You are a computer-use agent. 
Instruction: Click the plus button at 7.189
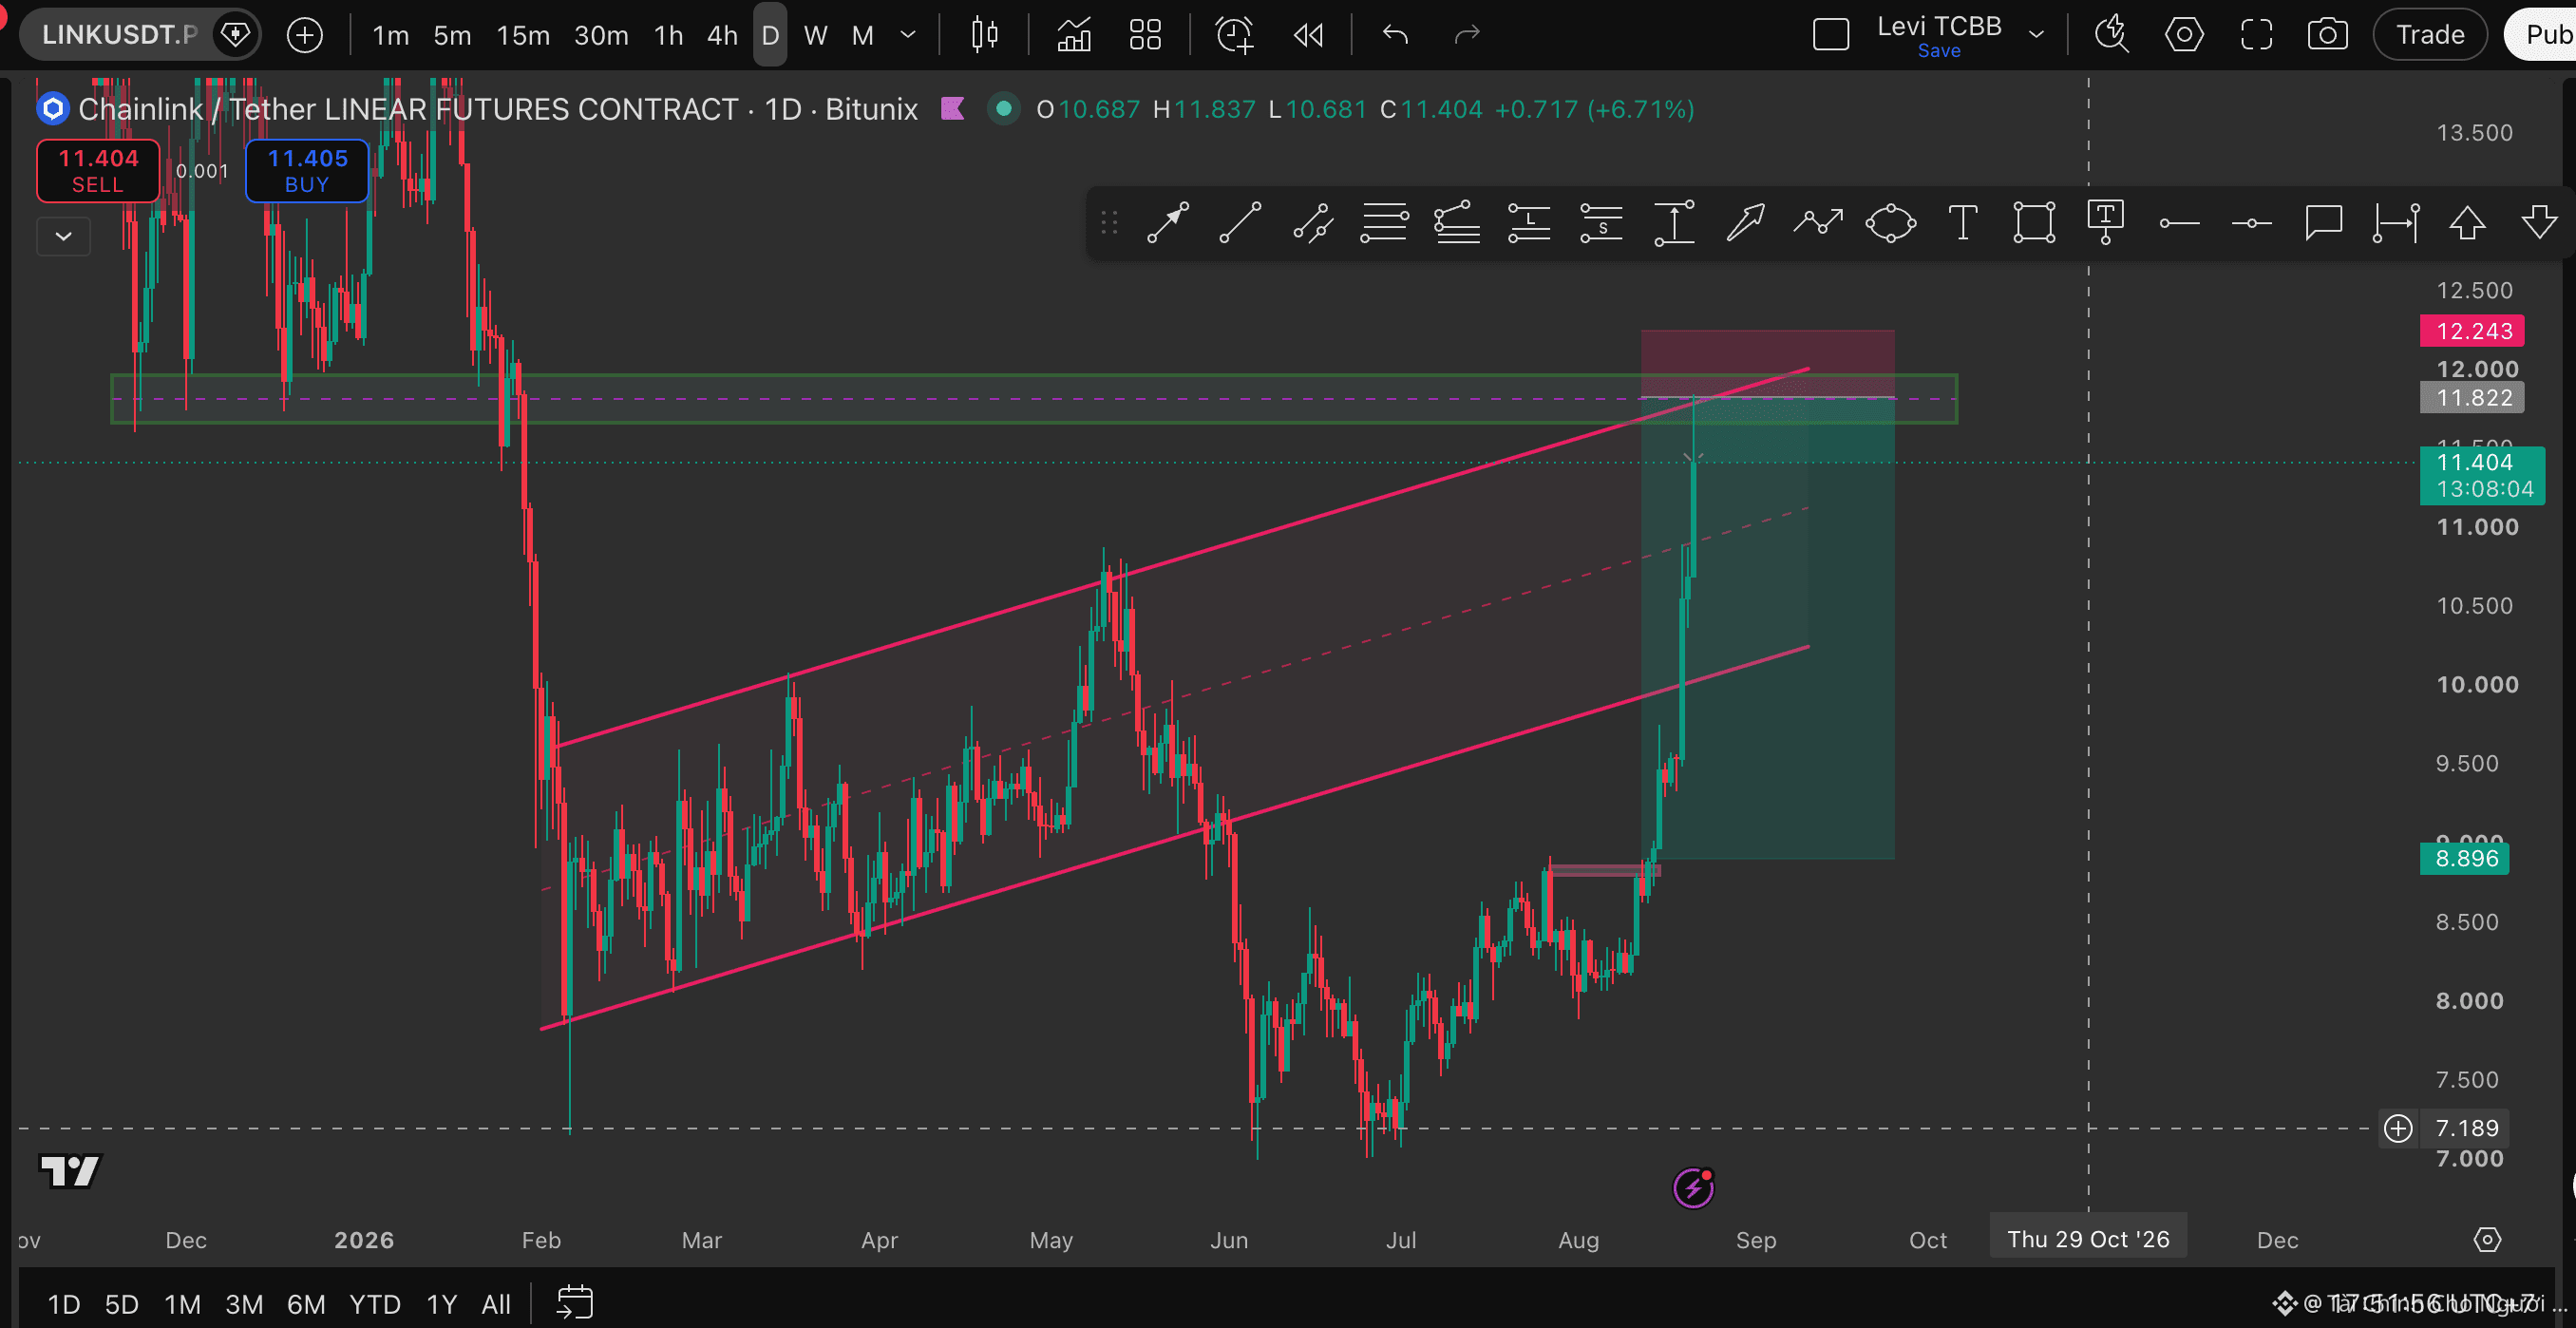(x=2398, y=1129)
